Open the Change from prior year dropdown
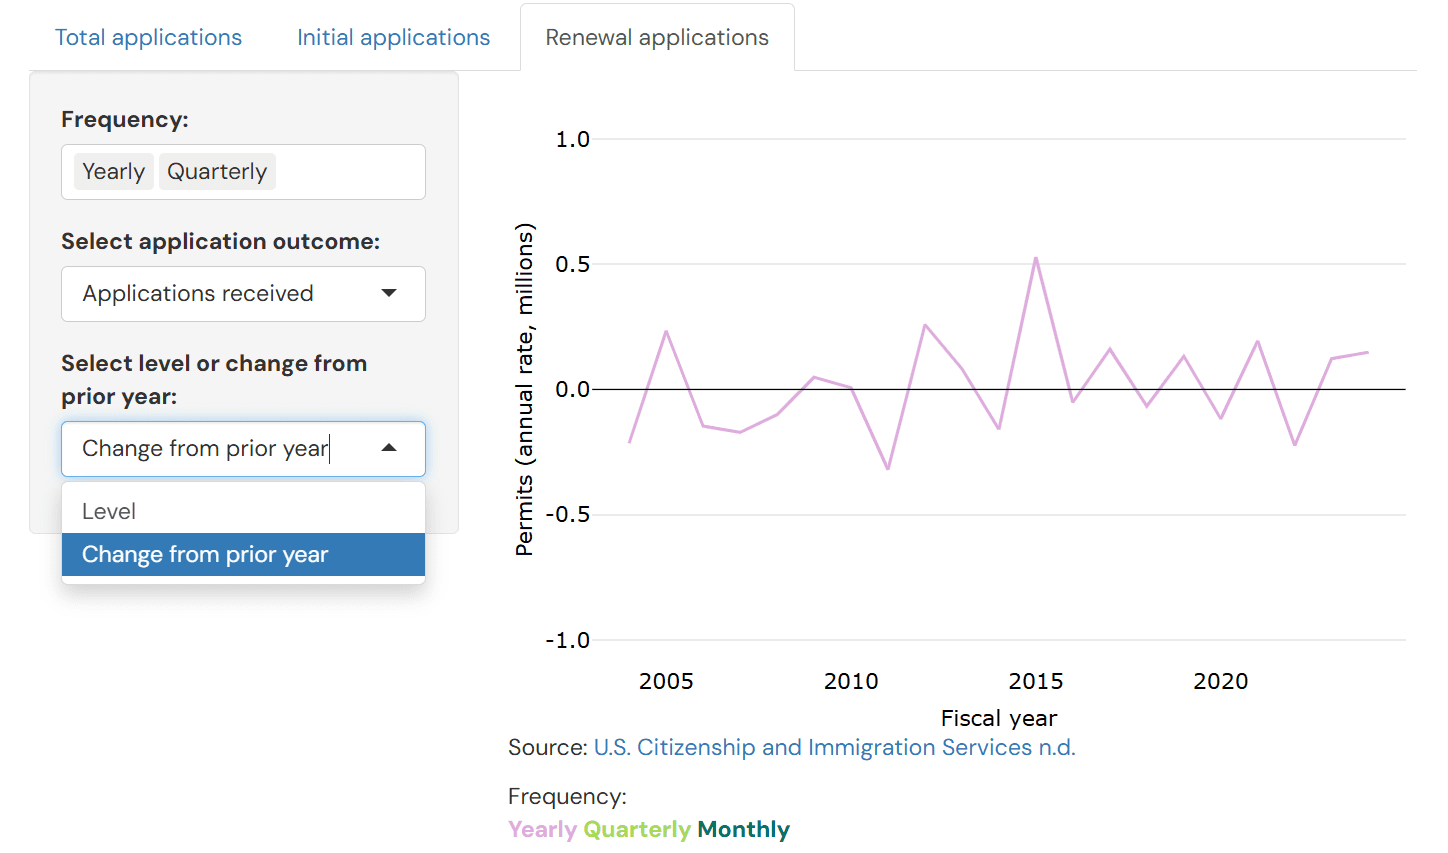The image size is (1448, 853). pos(243,448)
